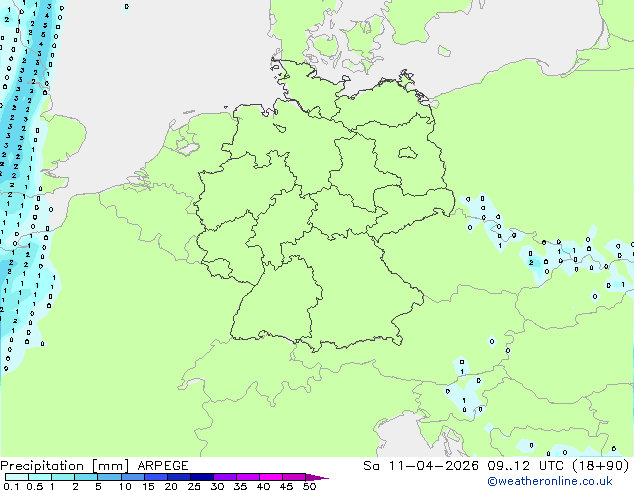Click the 35–40 mm legend color swatch

tap(247, 477)
